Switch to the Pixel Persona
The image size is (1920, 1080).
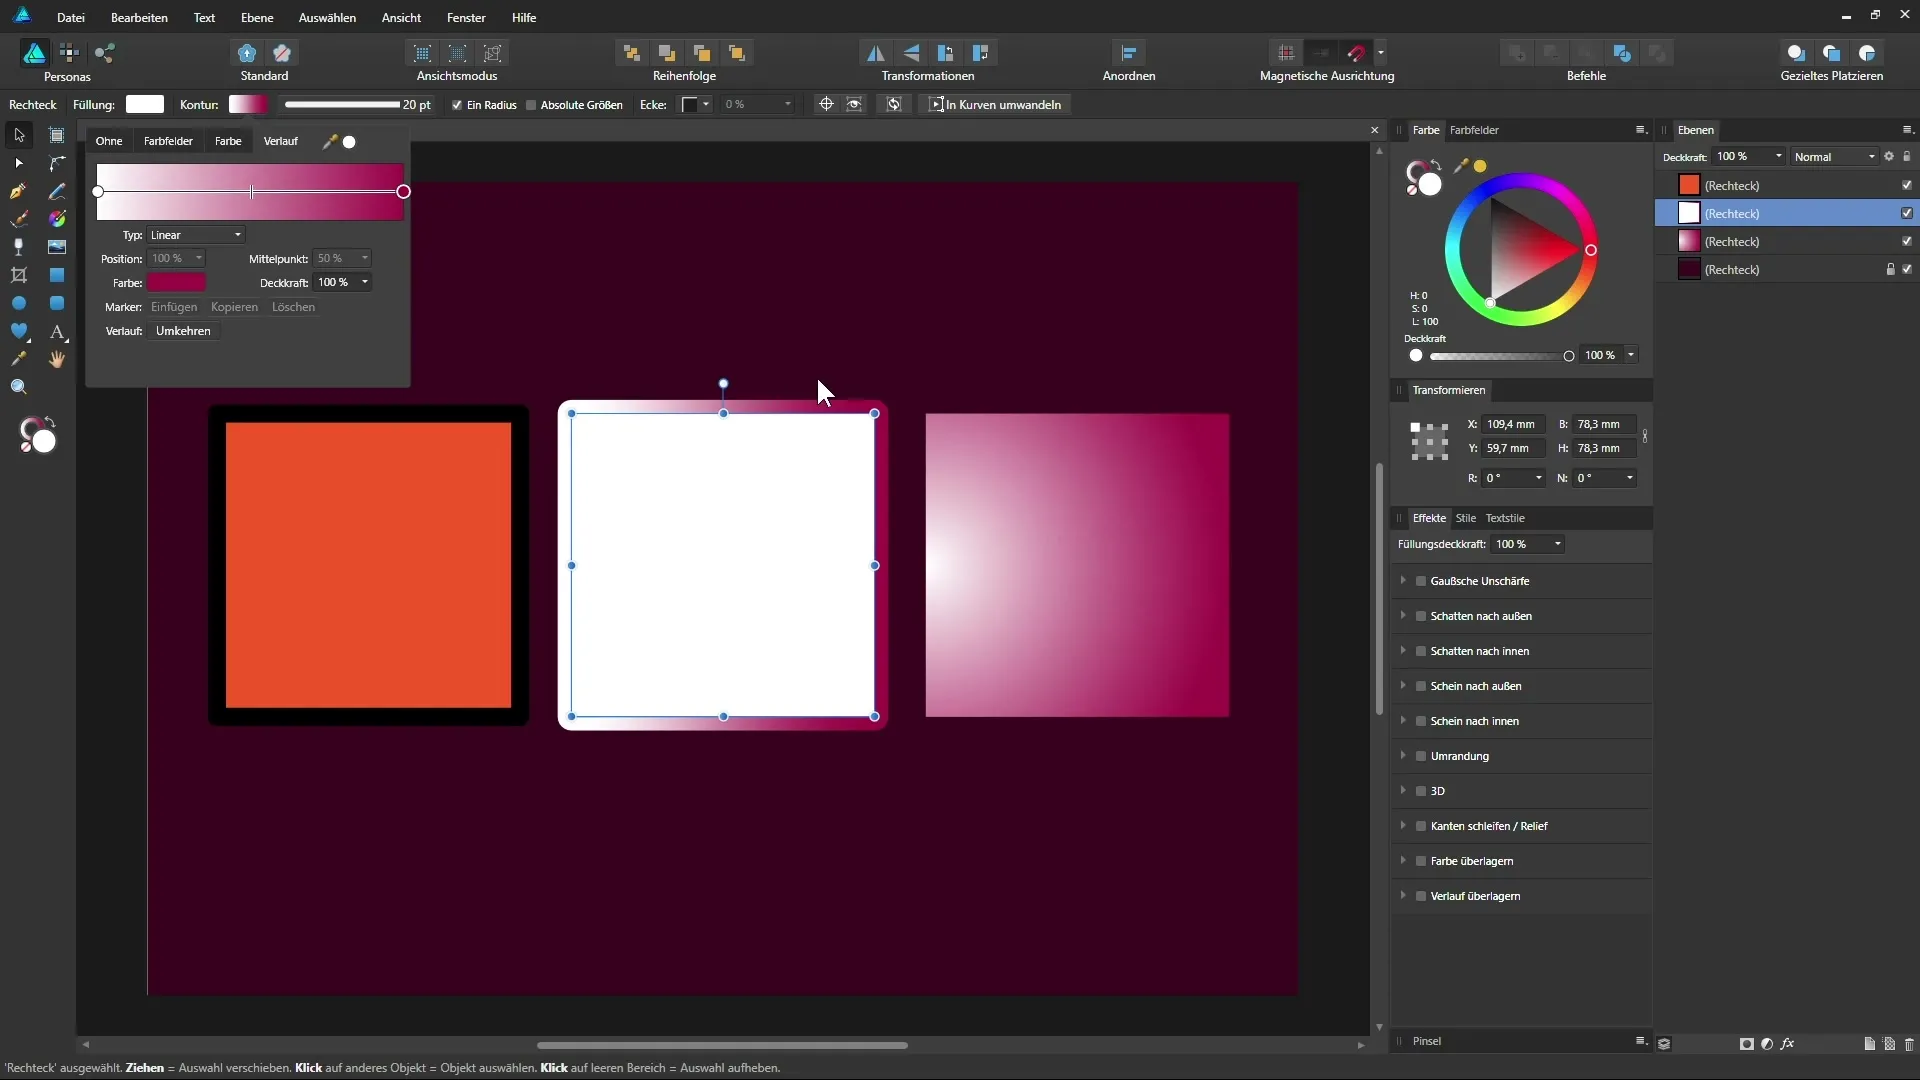(x=69, y=53)
